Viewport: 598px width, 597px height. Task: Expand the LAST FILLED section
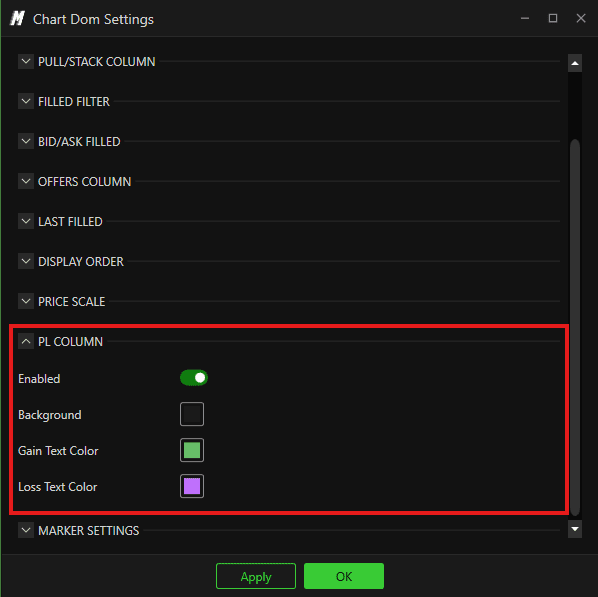tap(26, 221)
